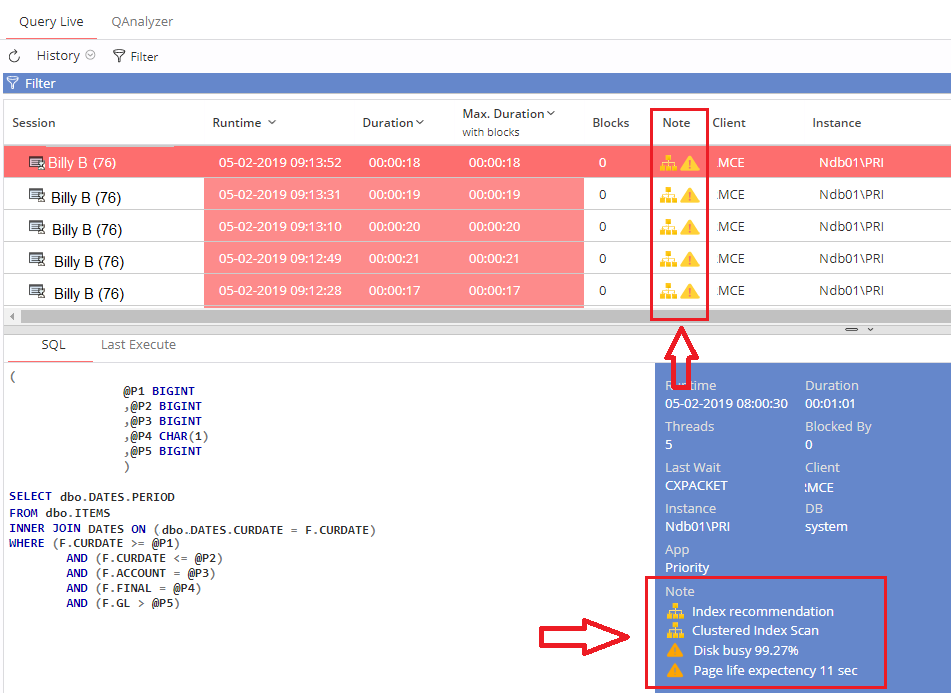Select the Query Live tab

(51, 22)
